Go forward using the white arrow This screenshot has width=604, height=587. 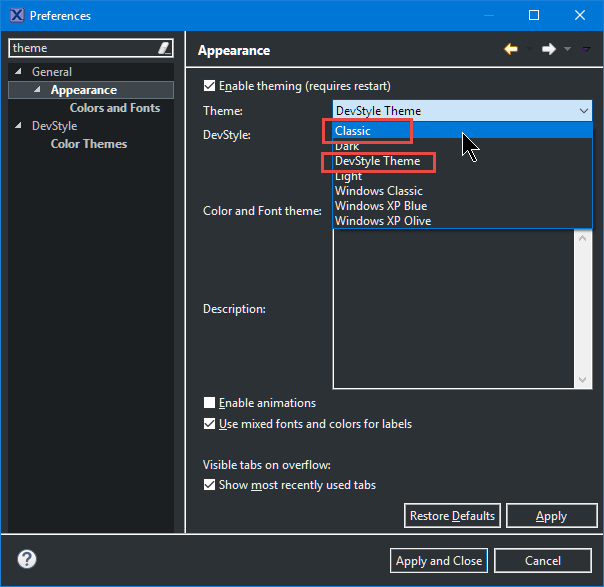tap(548, 49)
